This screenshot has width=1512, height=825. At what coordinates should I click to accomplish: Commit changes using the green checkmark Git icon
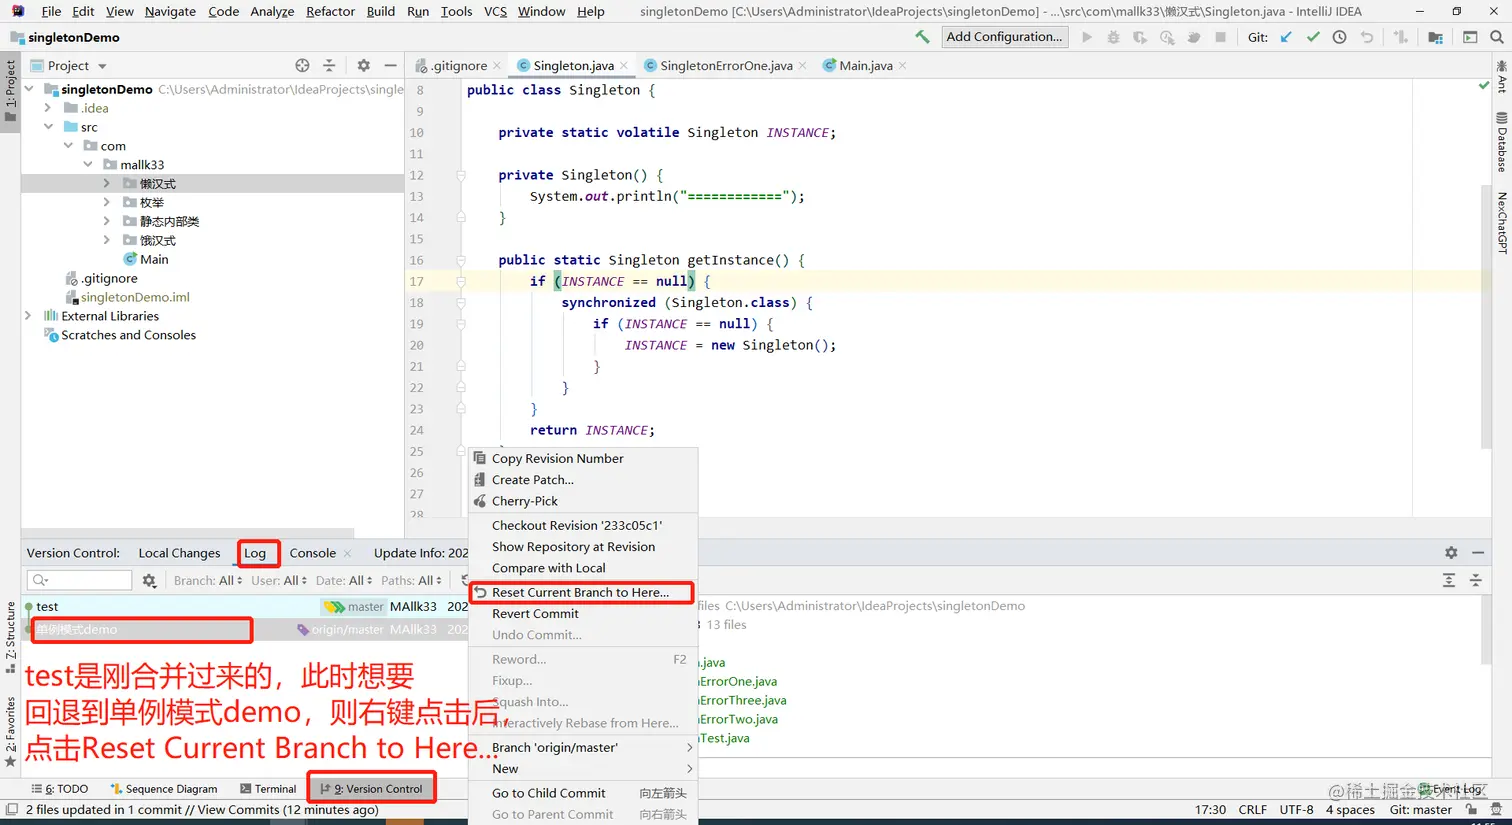1314,37
